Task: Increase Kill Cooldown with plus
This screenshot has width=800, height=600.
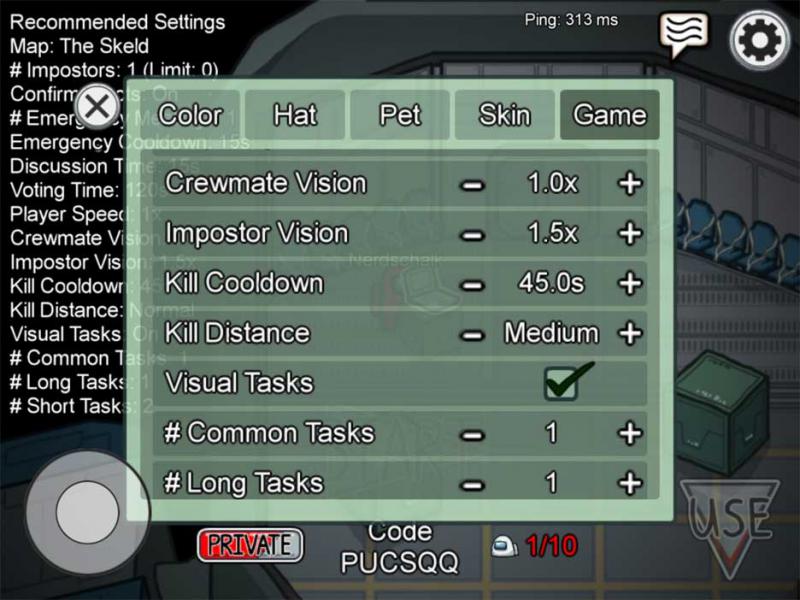Action: 630,283
